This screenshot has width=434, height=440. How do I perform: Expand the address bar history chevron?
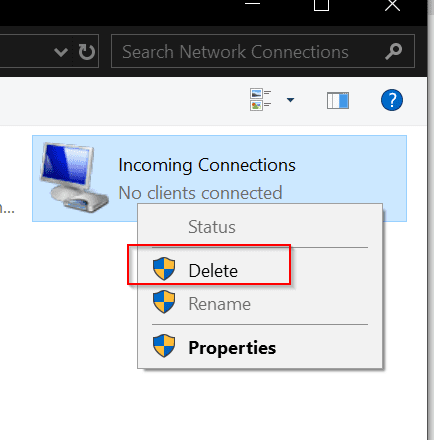click(61, 52)
